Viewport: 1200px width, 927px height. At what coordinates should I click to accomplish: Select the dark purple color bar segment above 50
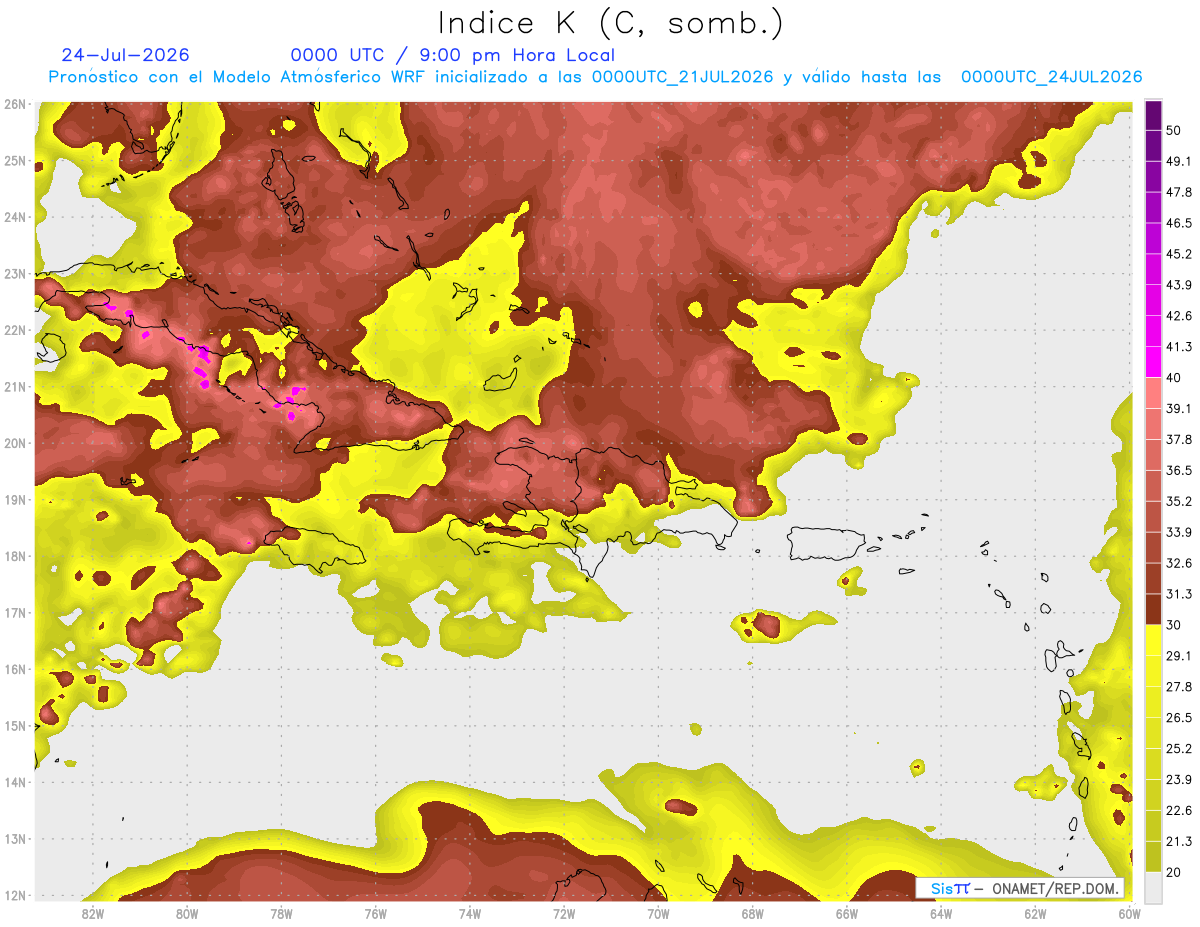pyautogui.click(x=1153, y=114)
